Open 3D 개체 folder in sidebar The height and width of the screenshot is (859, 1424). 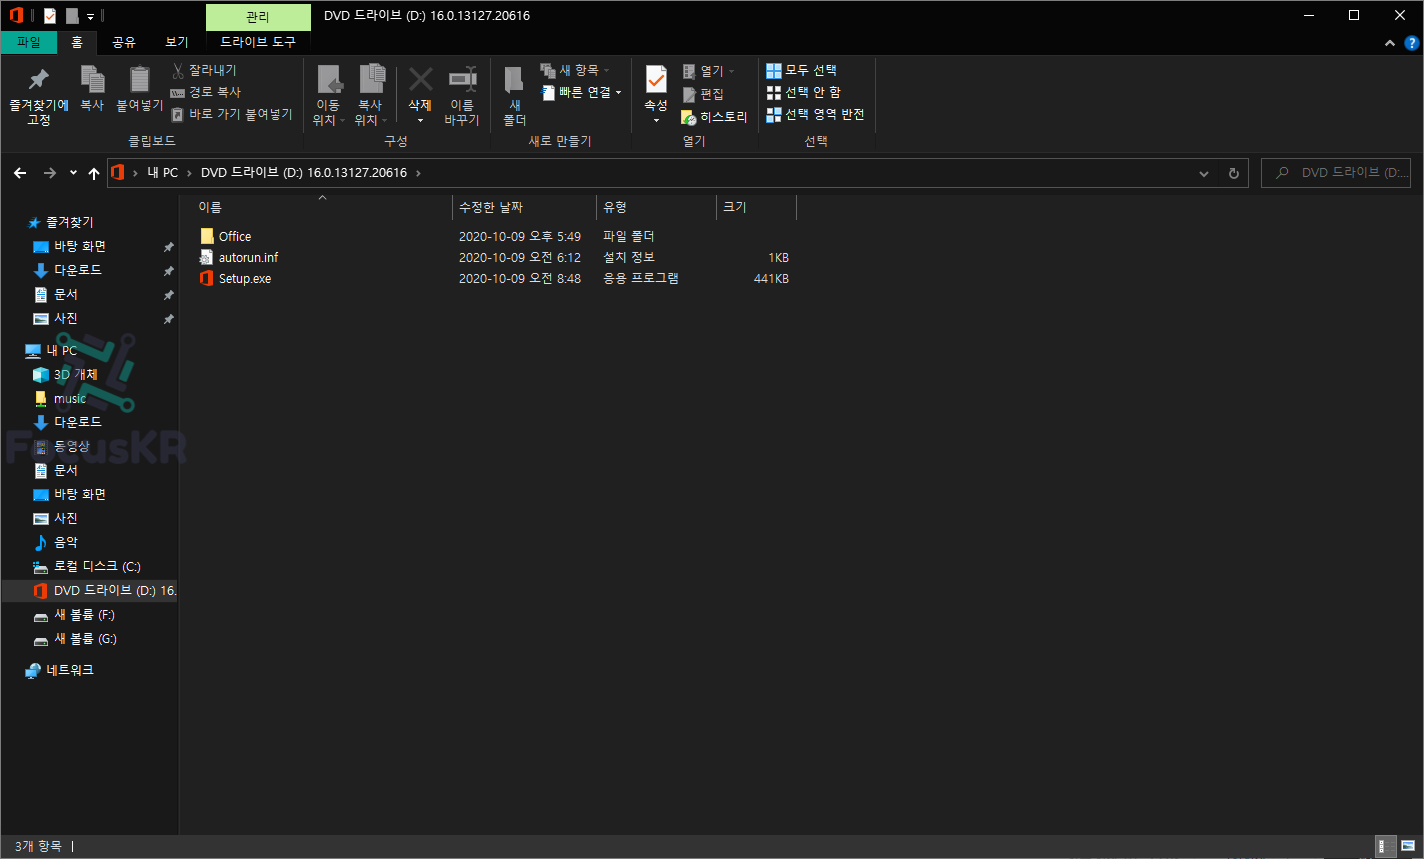65,374
